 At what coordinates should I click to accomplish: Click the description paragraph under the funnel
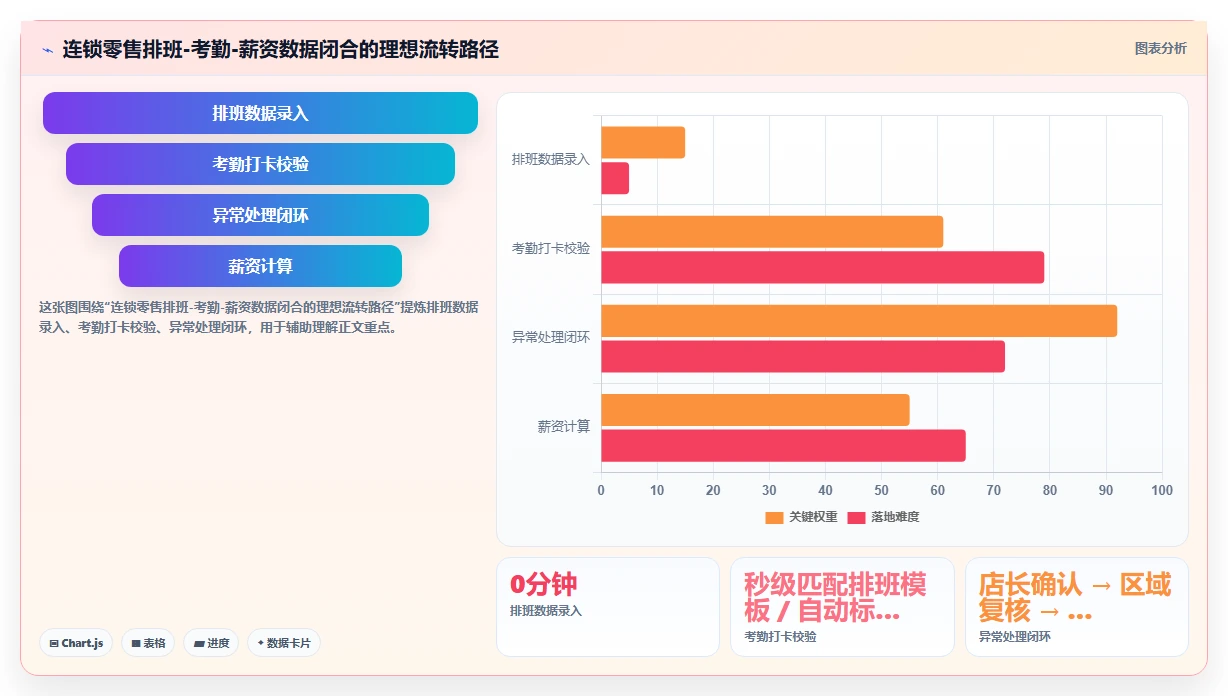258,317
